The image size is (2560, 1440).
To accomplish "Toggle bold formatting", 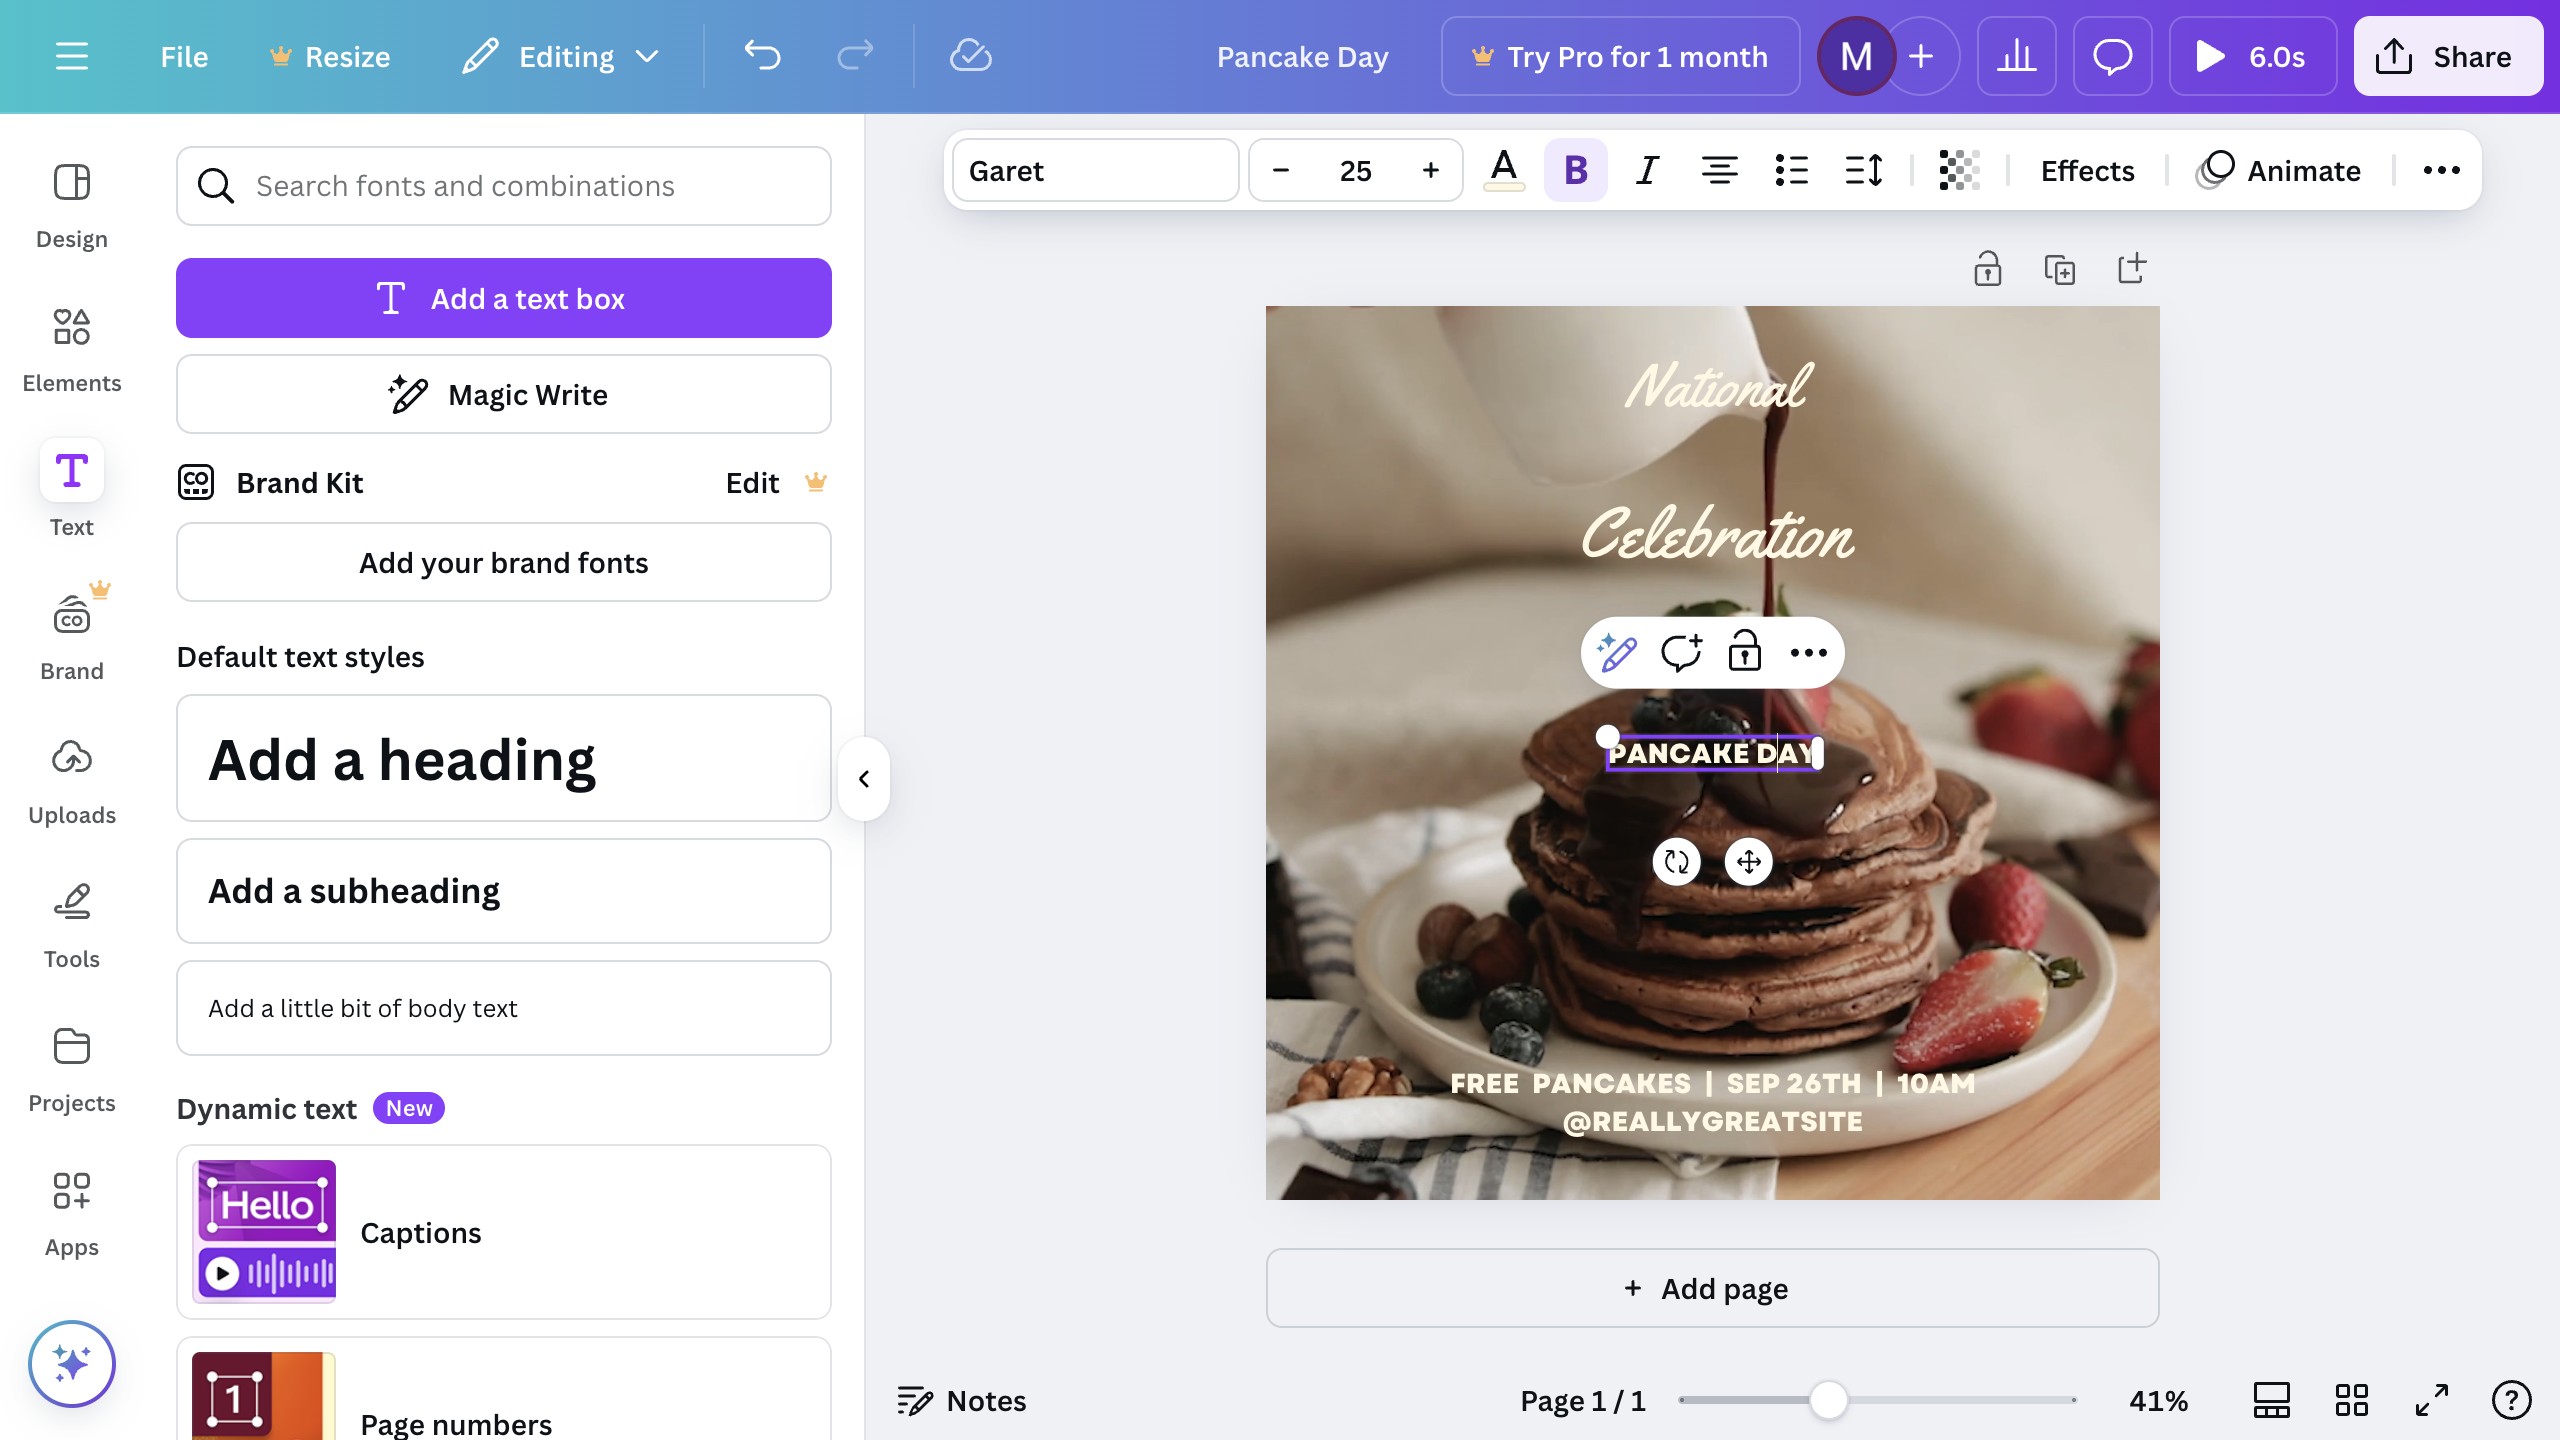I will (x=1576, y=170).
